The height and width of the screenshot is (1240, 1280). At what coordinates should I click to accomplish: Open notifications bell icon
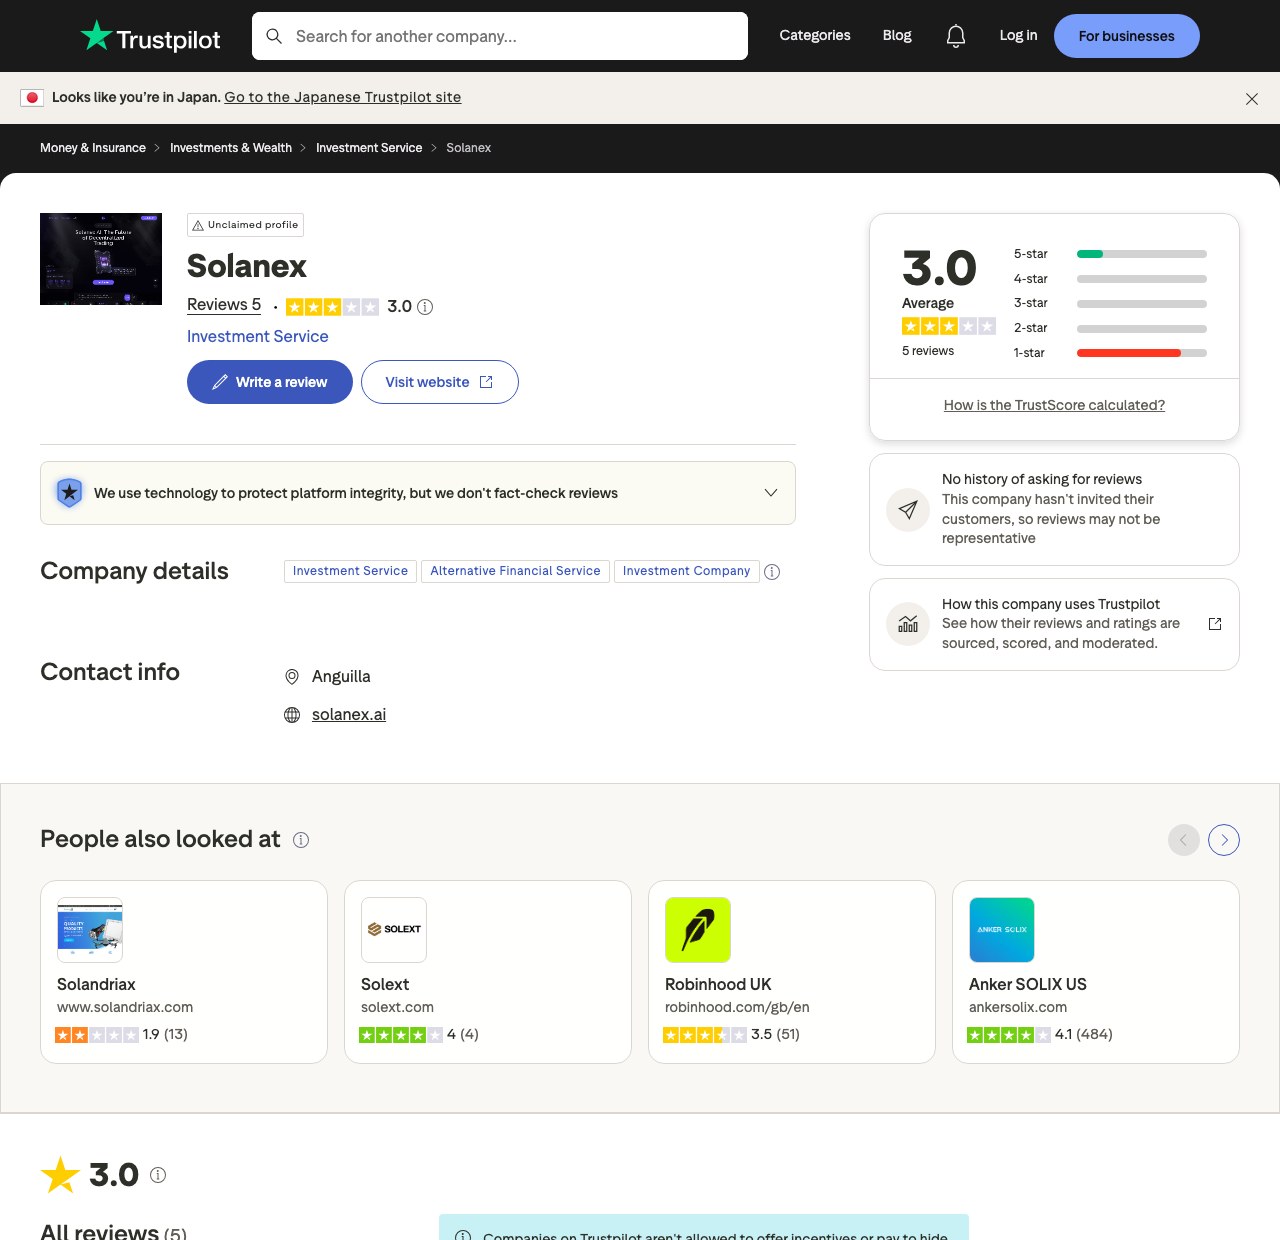(956, 36)
